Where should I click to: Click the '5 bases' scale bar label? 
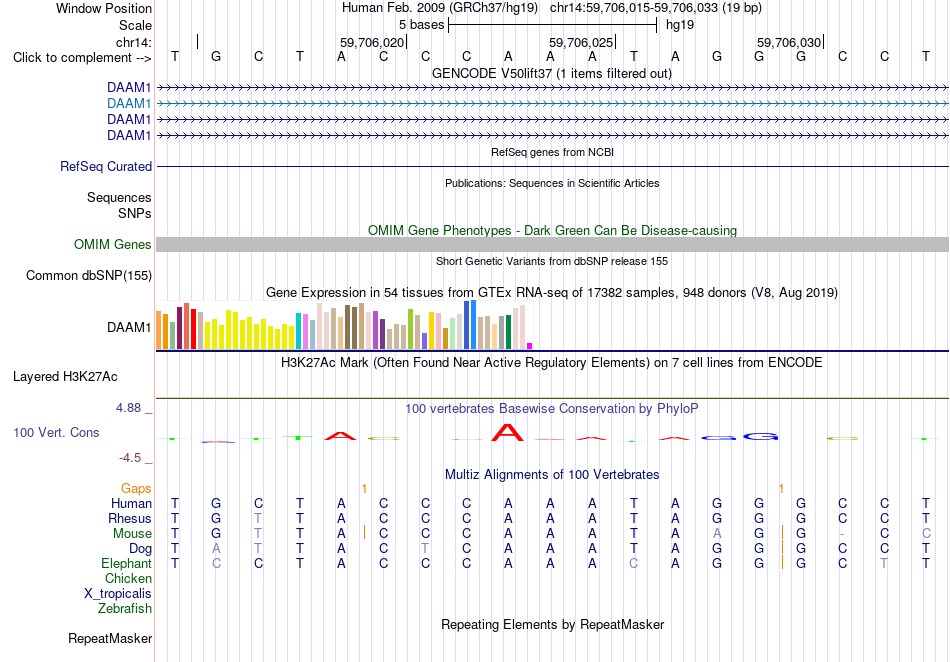[x=421, y=25]
